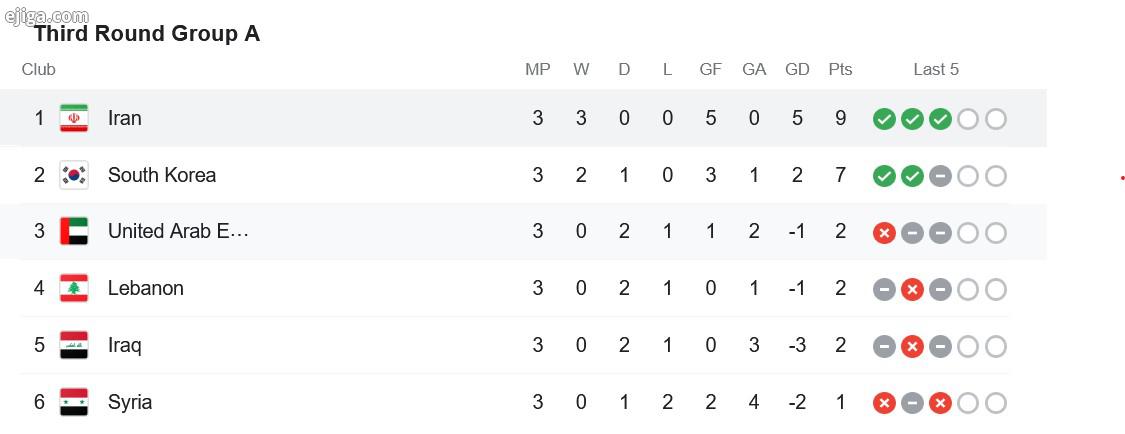The image size is (1125, 434).
Task: Click South Korea's gray draw icon
Action: (940, 176)
